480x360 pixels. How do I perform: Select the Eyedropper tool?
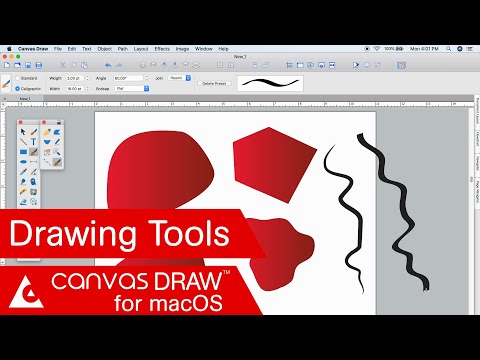click(23, 172)
